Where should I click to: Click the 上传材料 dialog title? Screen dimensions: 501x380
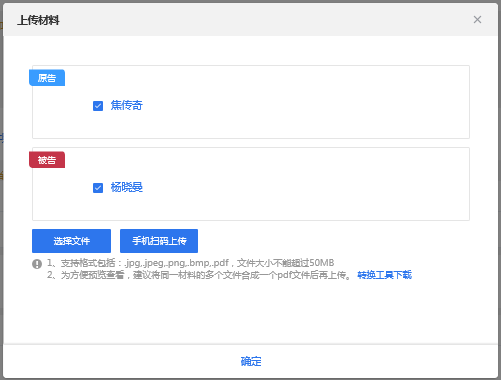click(38, 20)
